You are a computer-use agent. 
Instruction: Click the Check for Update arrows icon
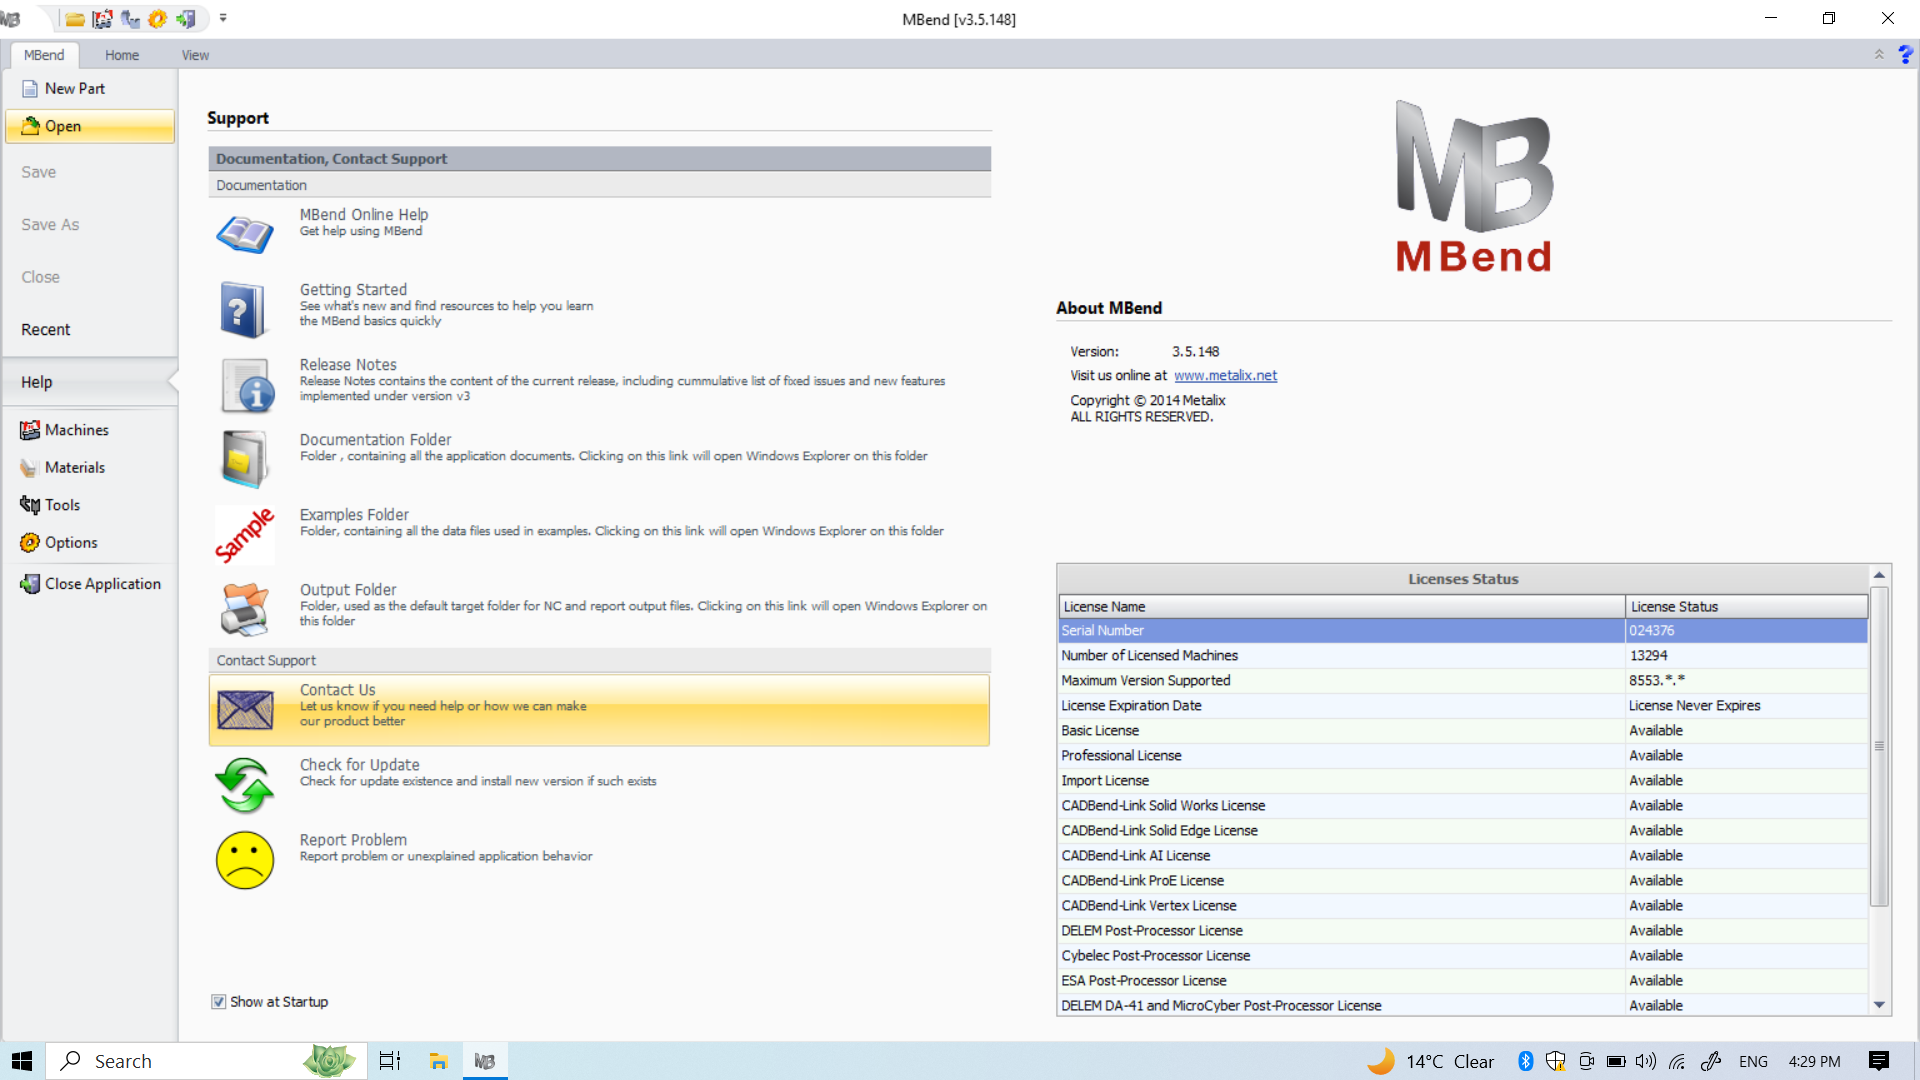coord(244,785)
